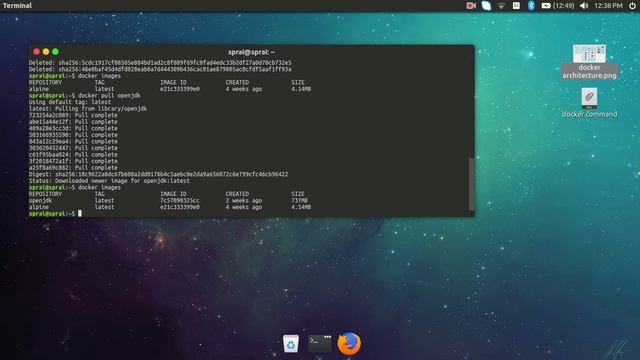Viewport: 640px width, 360px height.
Task: Click 'Status: Downloaded newer image' line
Action: (x=109, y=181)
